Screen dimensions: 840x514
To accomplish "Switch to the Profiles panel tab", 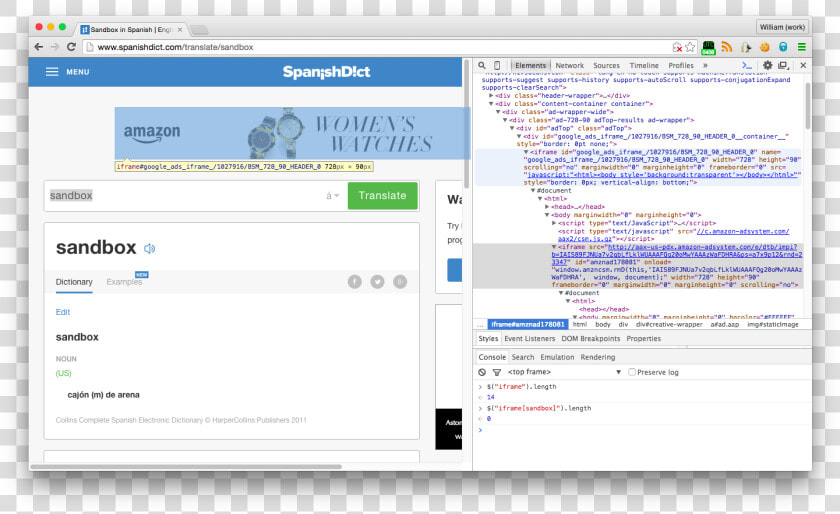I will pos(681,65).
